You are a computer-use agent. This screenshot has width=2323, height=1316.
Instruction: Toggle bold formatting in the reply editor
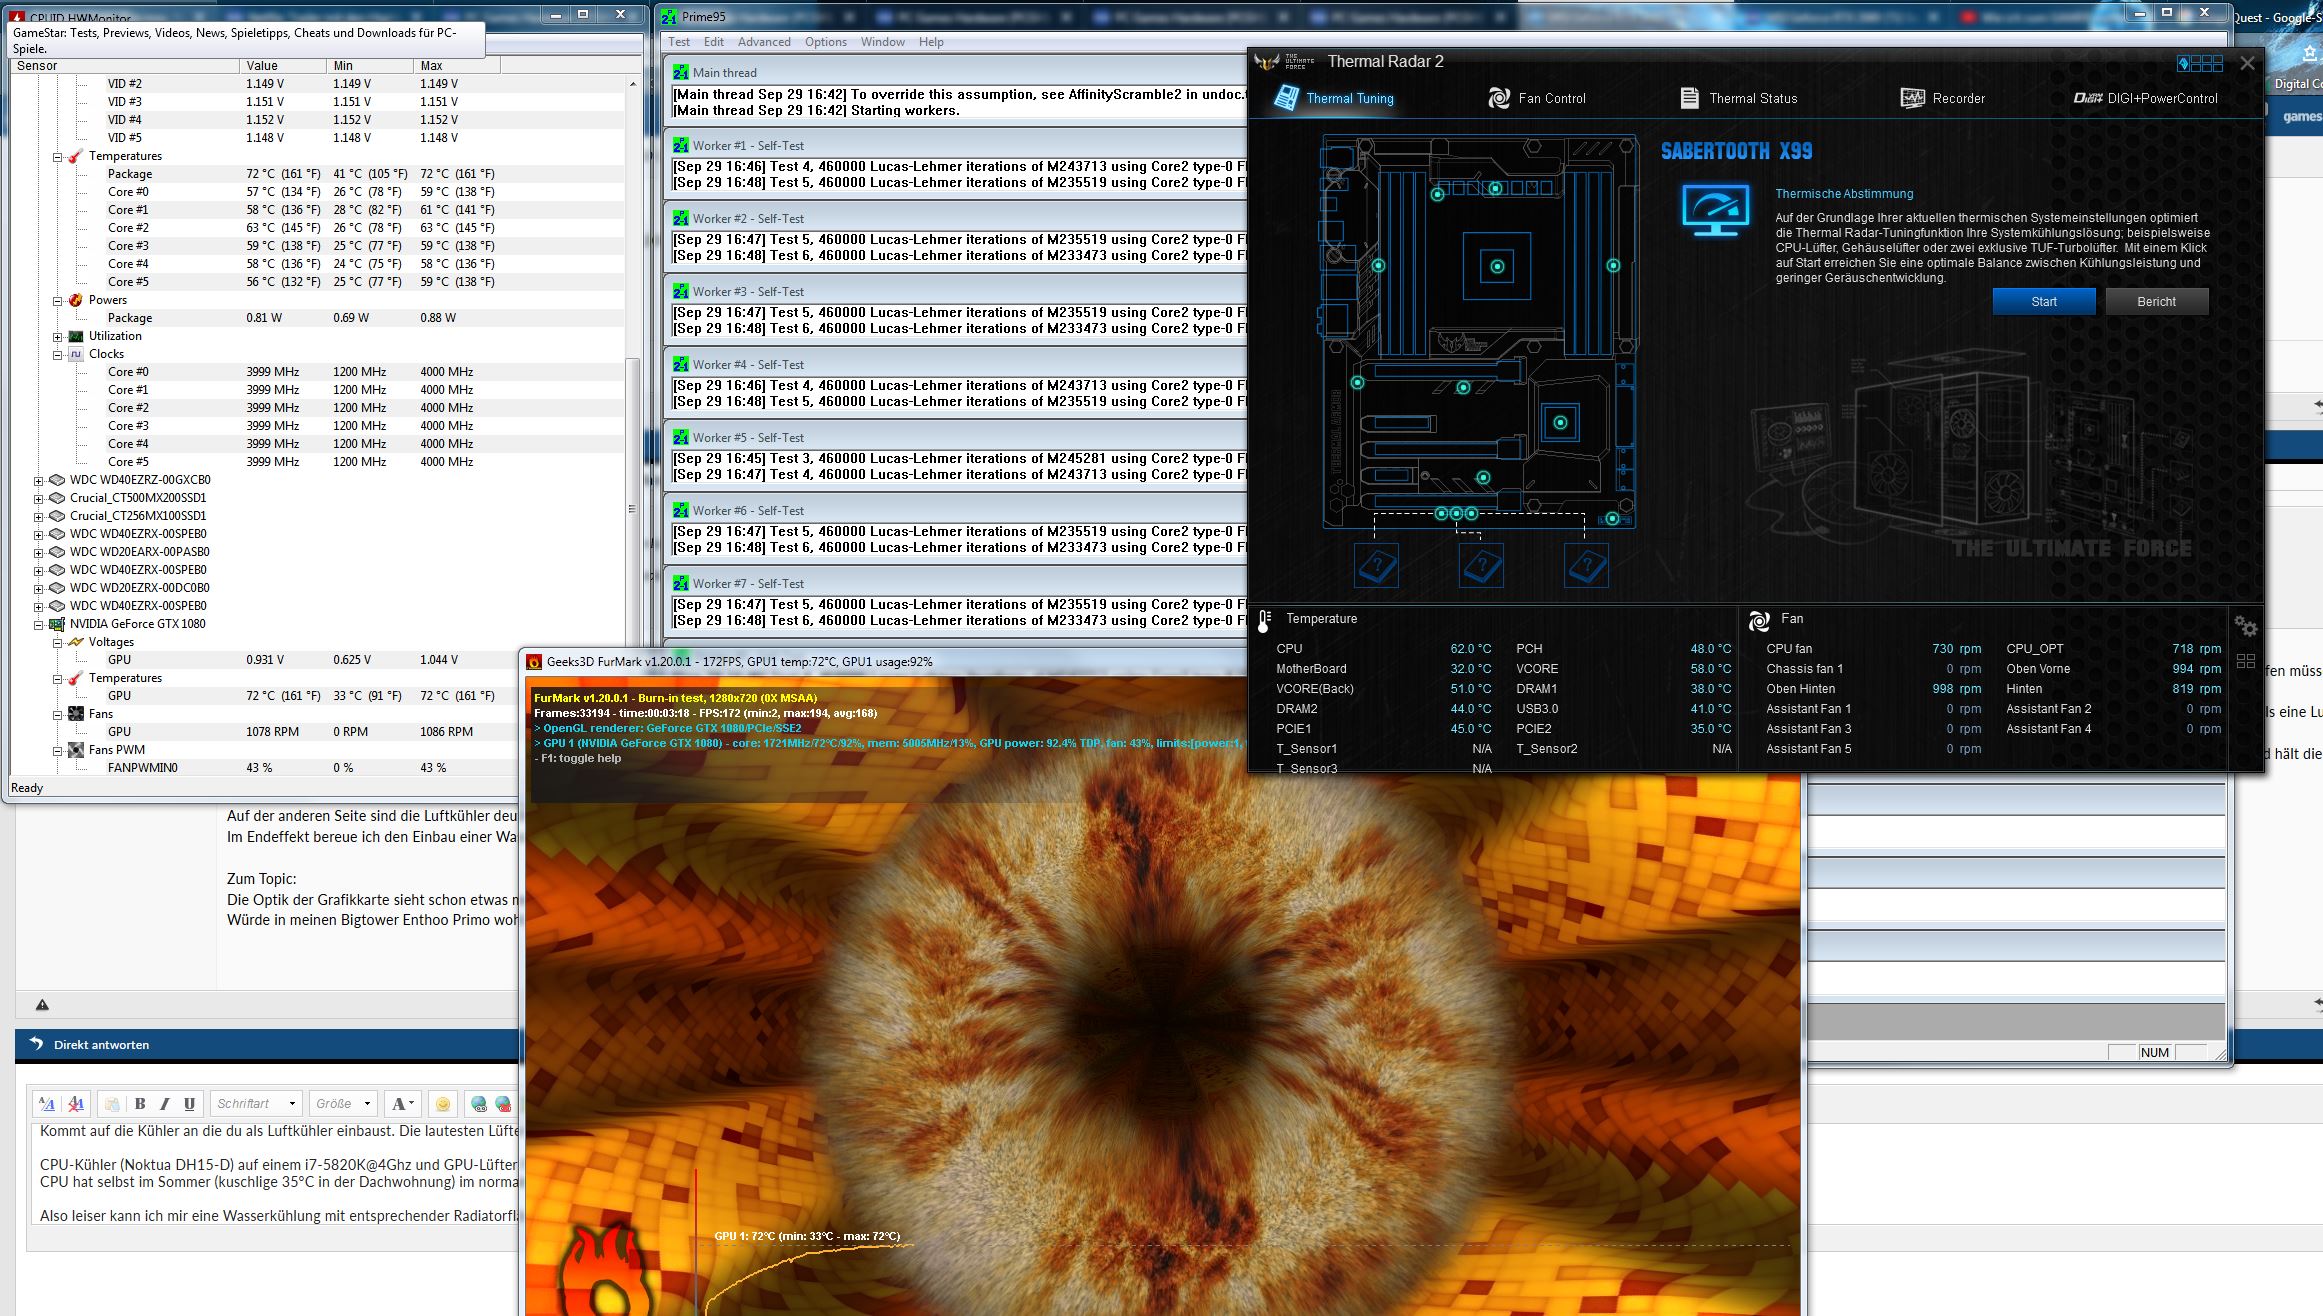pos(140,1104)
